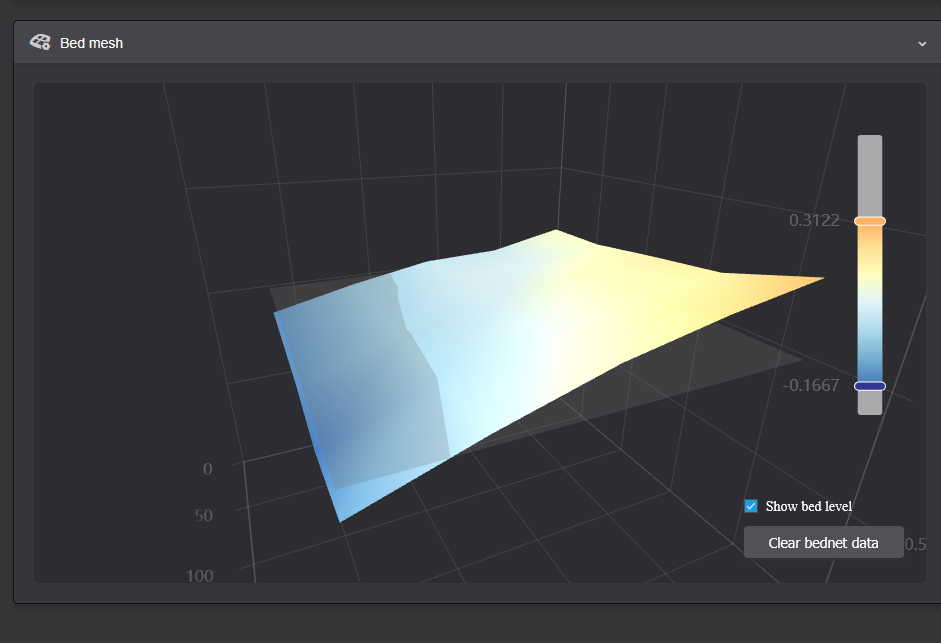
Task: Click the Bed mesh panel title text
Action: pos(91,43)
